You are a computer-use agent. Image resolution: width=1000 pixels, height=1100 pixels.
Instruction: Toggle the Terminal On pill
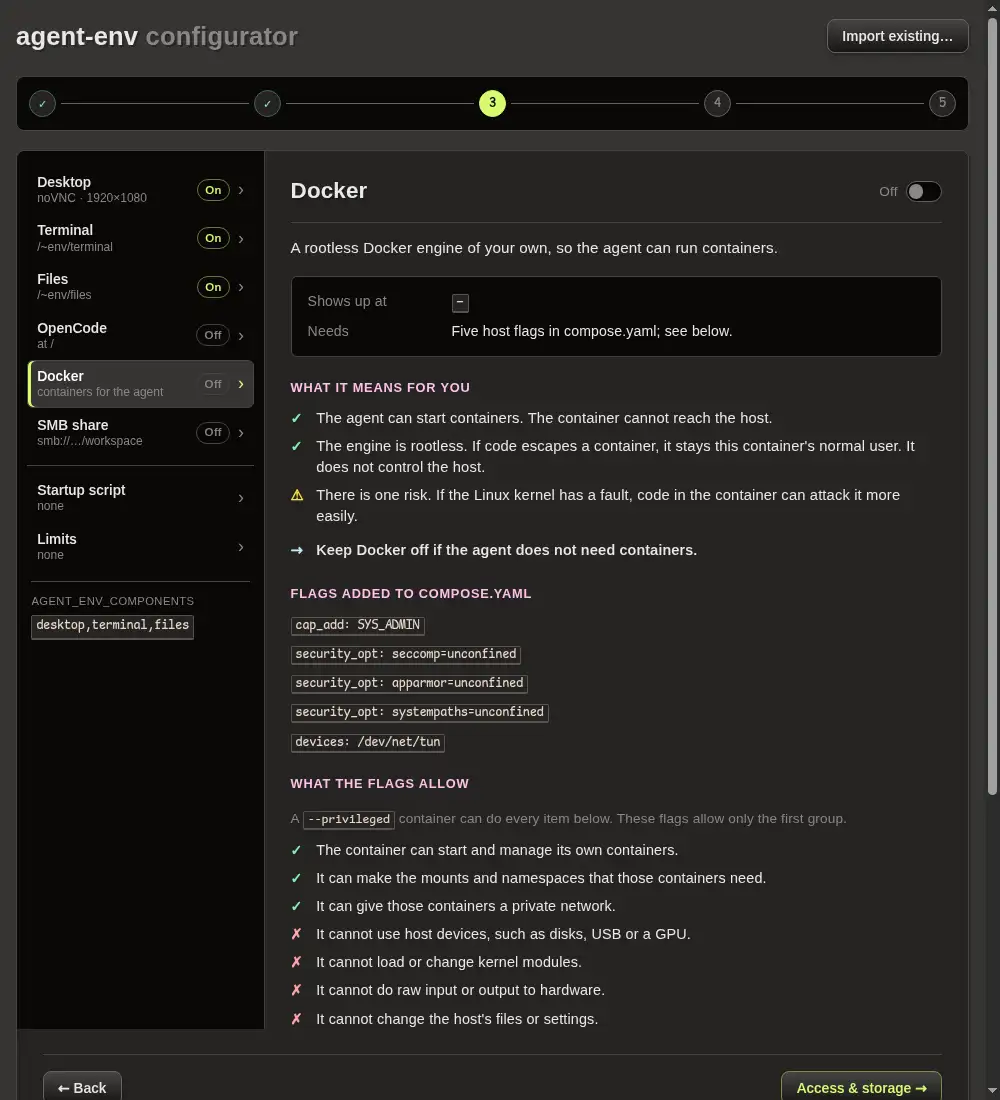pyautogui.click(x=213, y=239)
